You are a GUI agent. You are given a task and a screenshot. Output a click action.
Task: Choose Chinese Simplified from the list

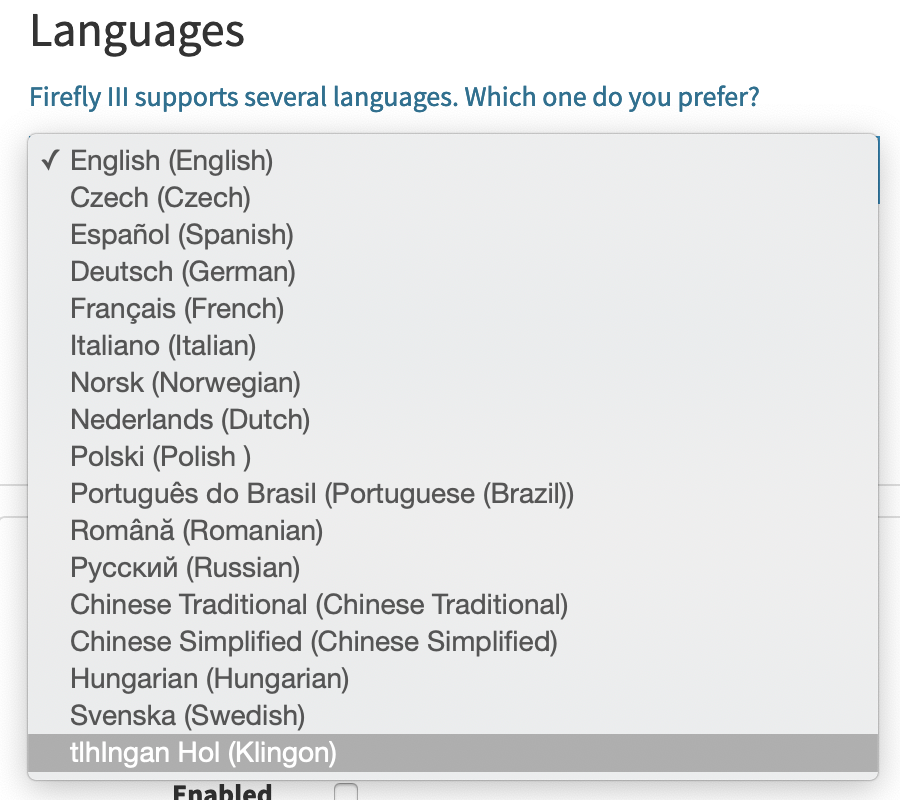pos(312,641)
